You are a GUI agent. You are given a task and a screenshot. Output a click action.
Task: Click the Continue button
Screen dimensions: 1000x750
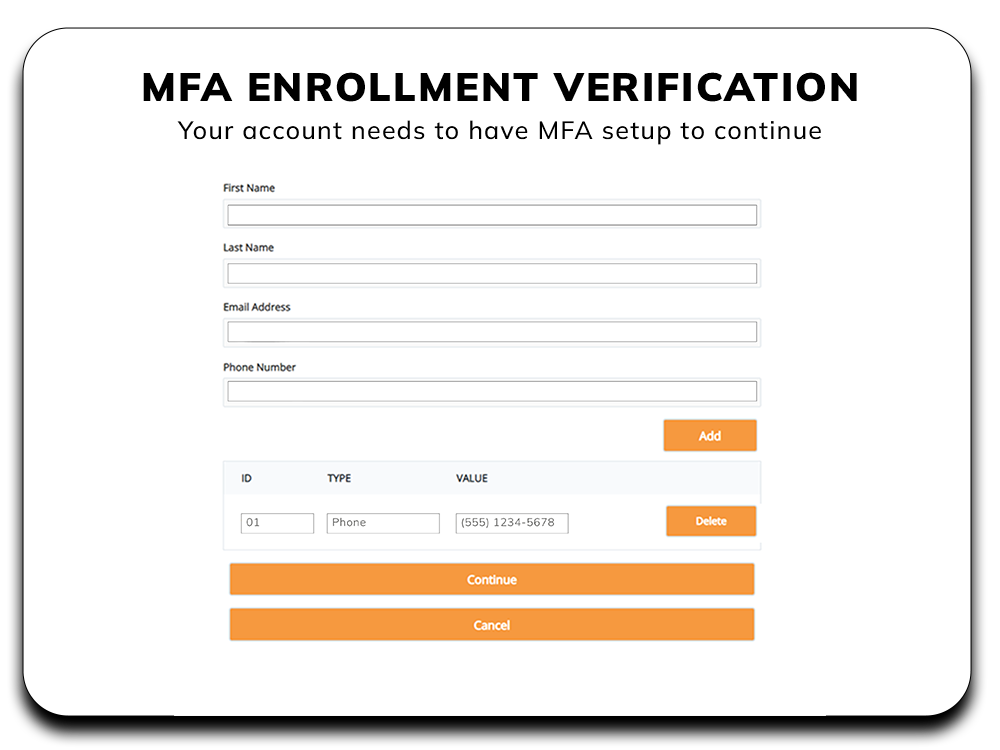(x=491, y=579)
